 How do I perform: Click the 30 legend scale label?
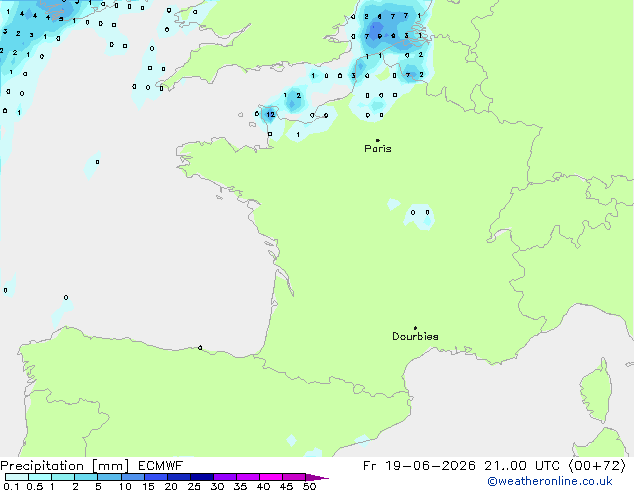[x=217, y=486]
